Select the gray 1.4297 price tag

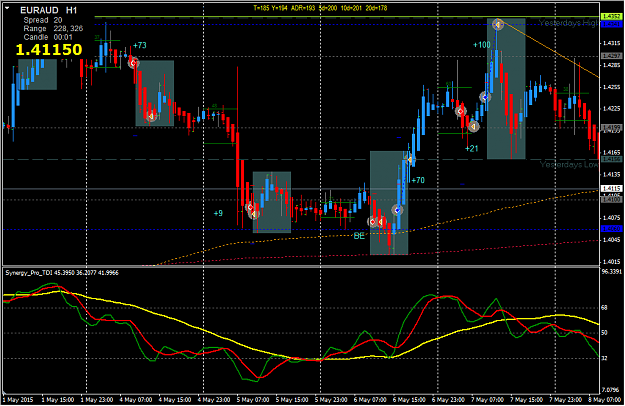point(611,56)
